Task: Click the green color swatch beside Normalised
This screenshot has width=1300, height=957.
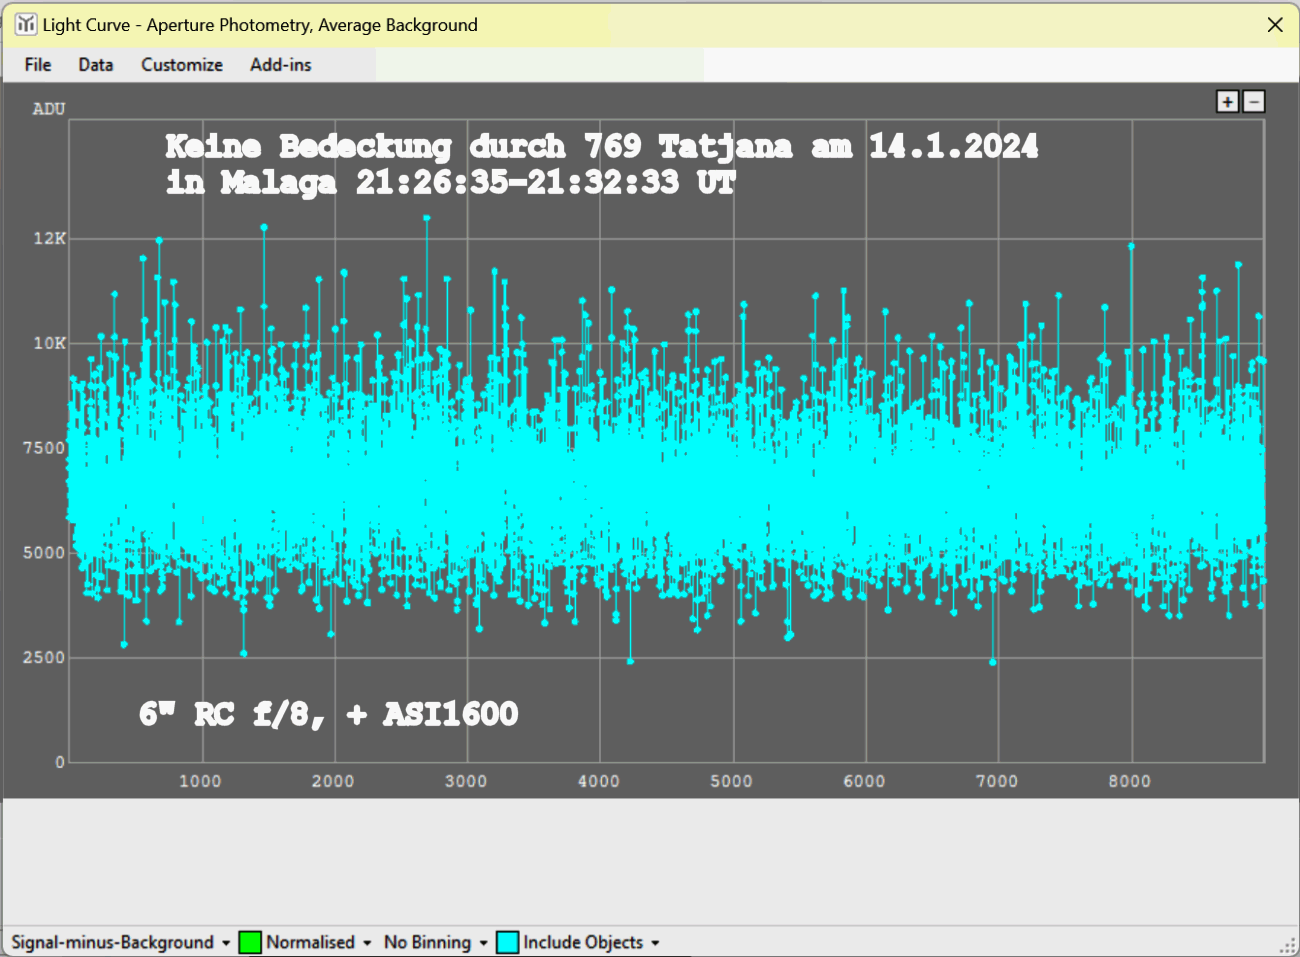Action: pyautogui.click(x=250, y=942)
